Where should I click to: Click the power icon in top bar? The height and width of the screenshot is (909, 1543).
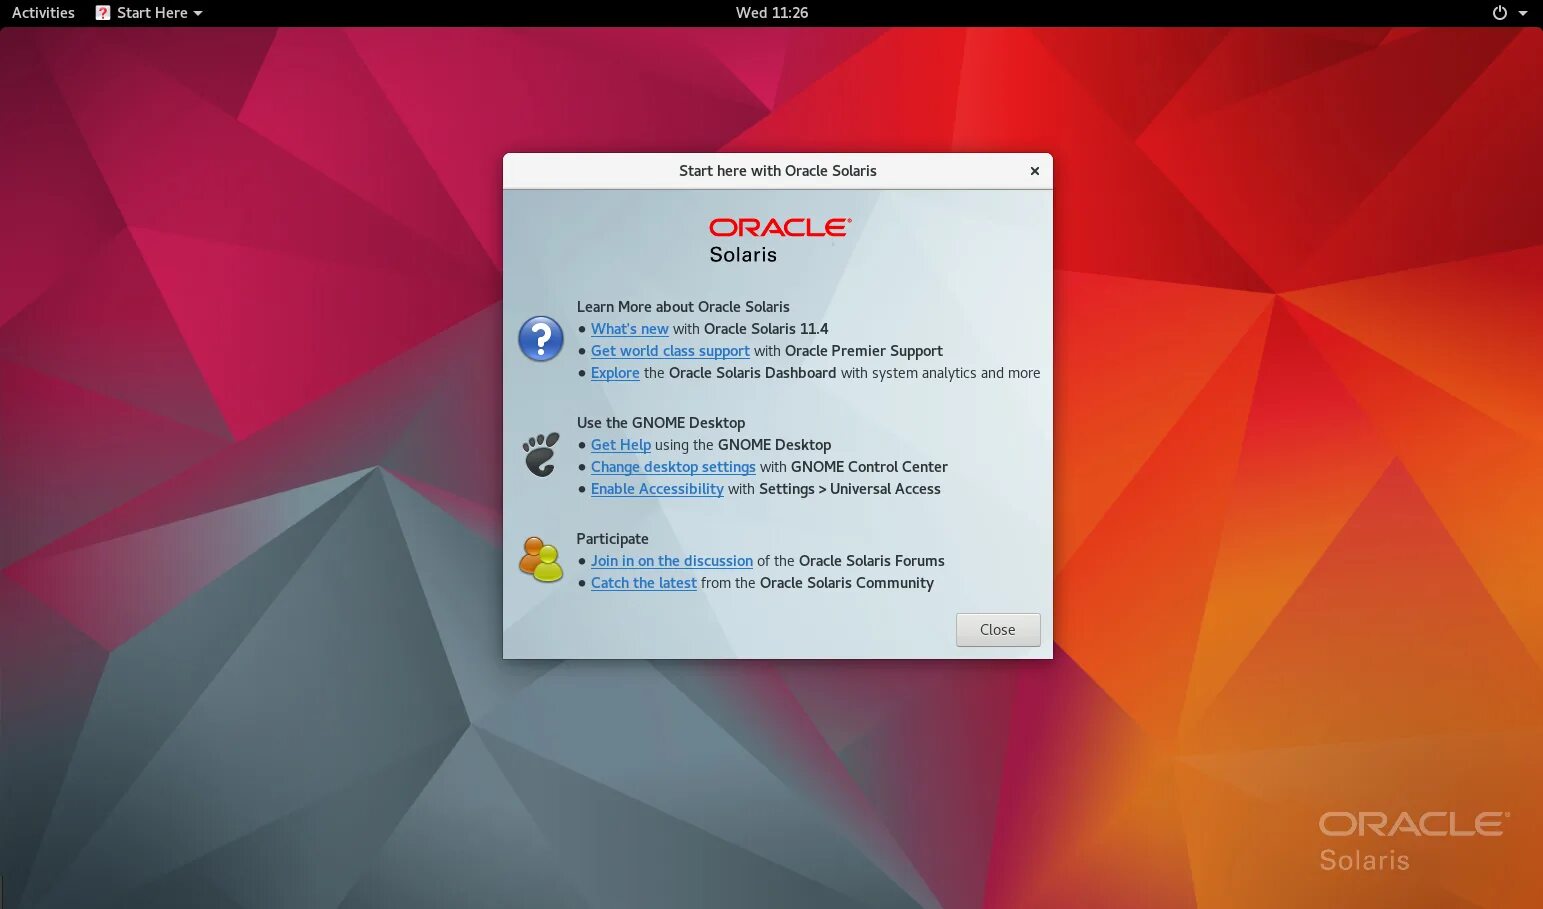pyautogui.click(x=1499, y=13)
